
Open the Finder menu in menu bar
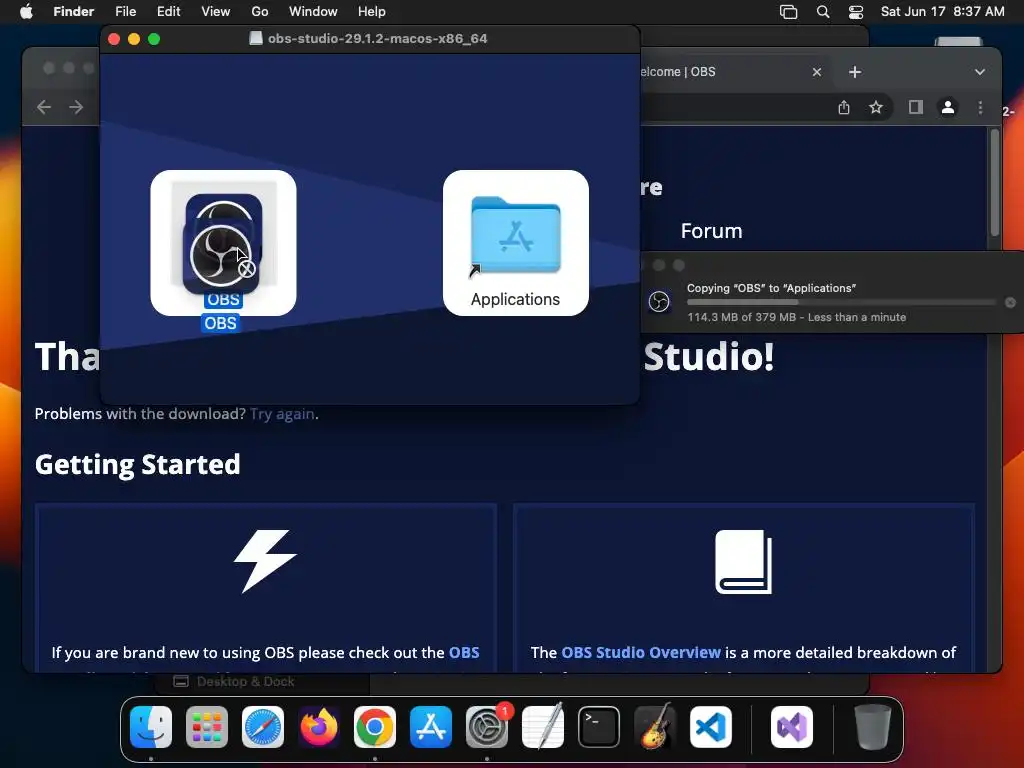click(73, 11)
